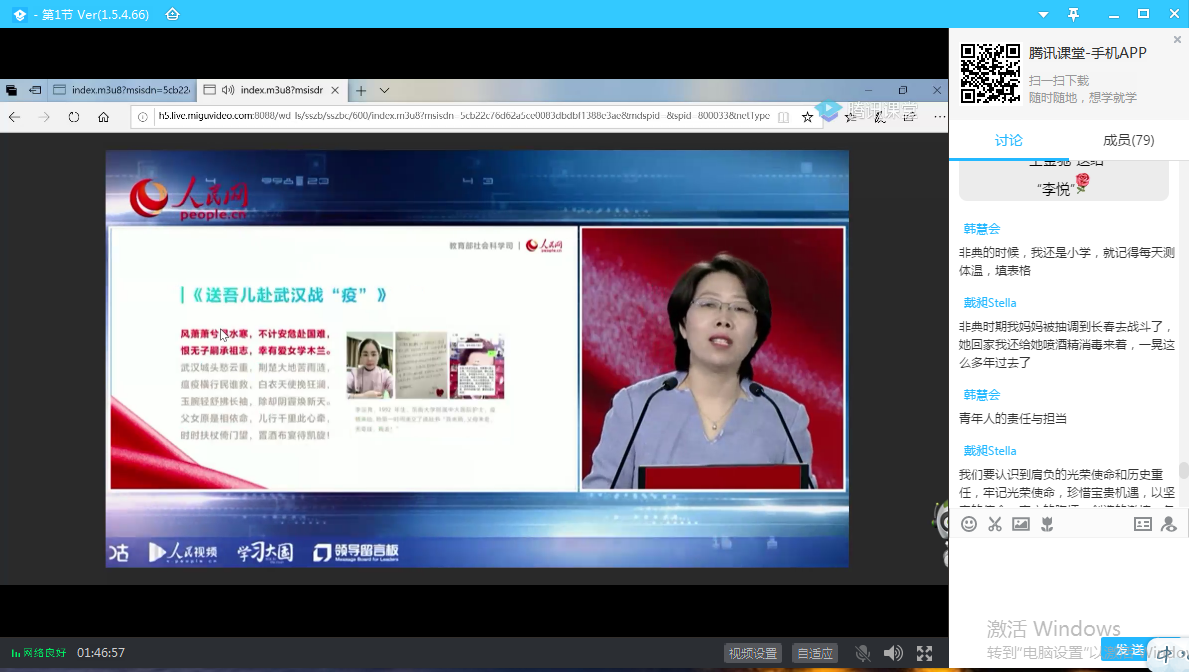
Task: Pin the window with the pushpin icon
Action: (x=1073, y=14)
